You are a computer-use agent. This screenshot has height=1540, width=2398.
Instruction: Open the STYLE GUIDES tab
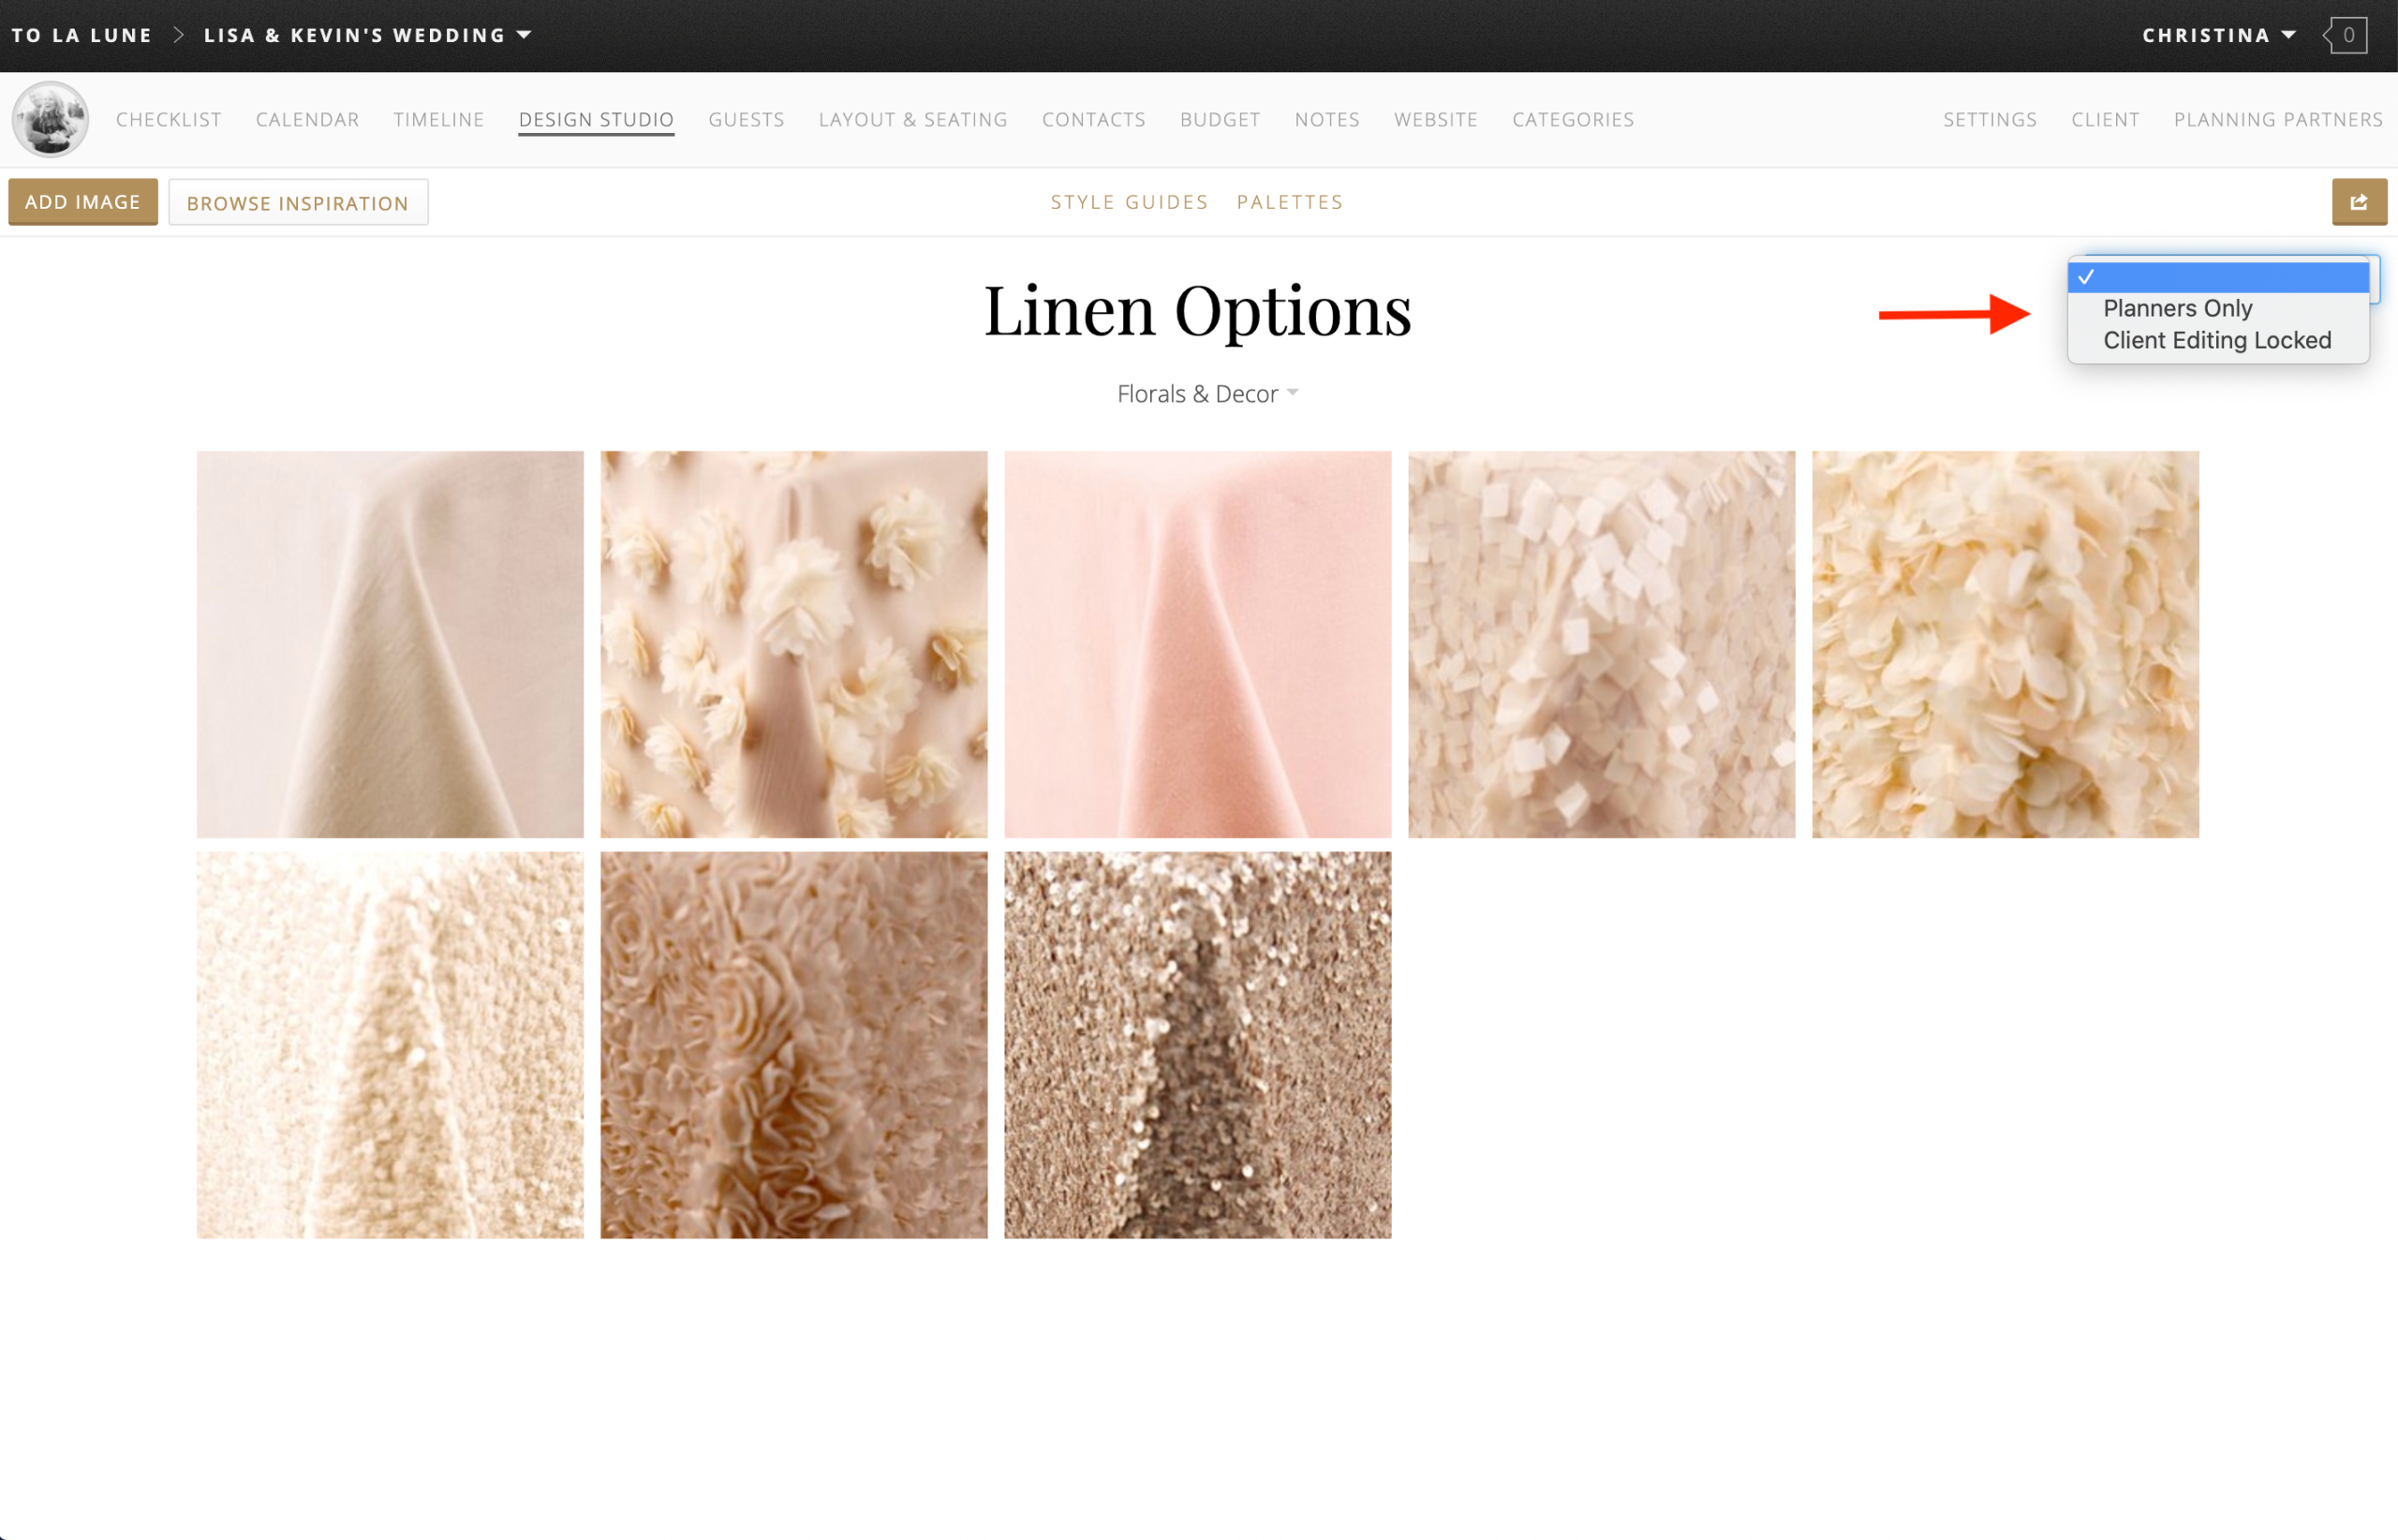(x=1129, y=201)
